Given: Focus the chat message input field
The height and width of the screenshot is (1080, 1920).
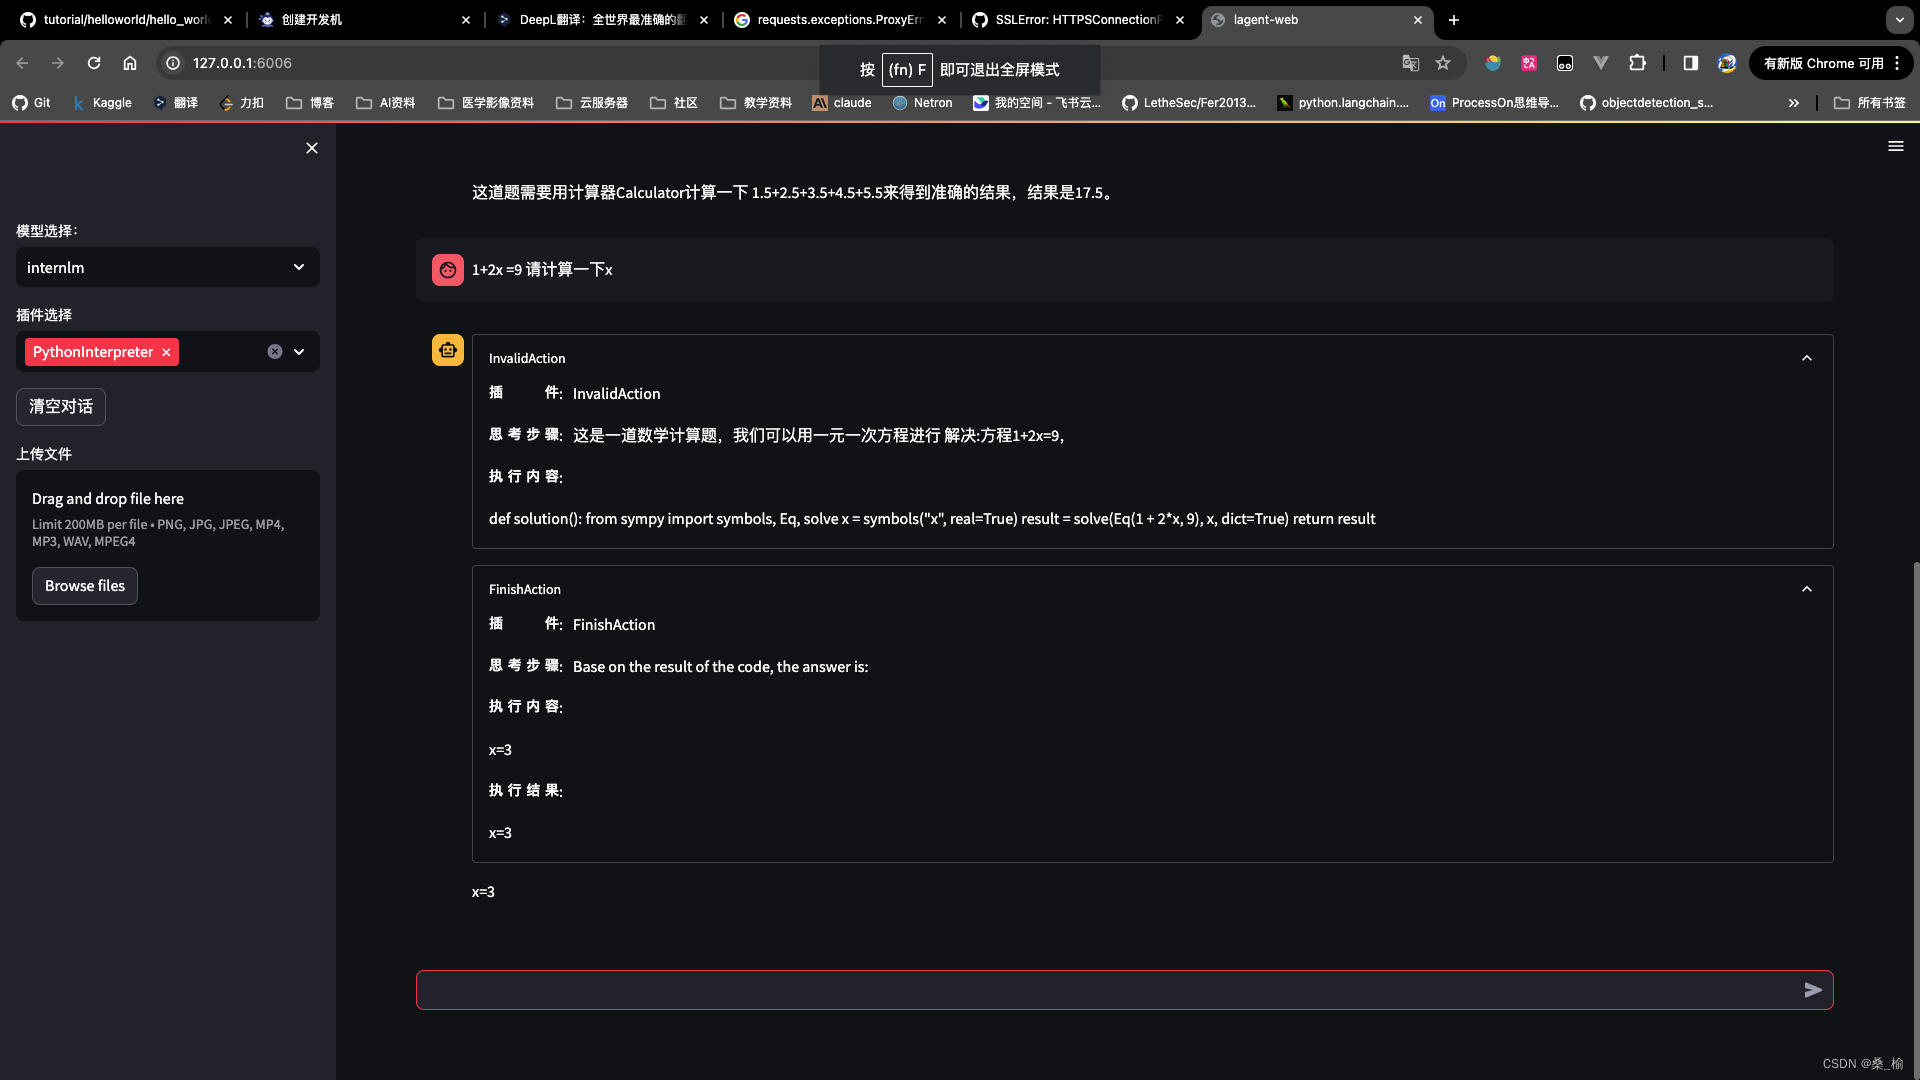Looking at the screenshot, I should tap(1124, 990).
